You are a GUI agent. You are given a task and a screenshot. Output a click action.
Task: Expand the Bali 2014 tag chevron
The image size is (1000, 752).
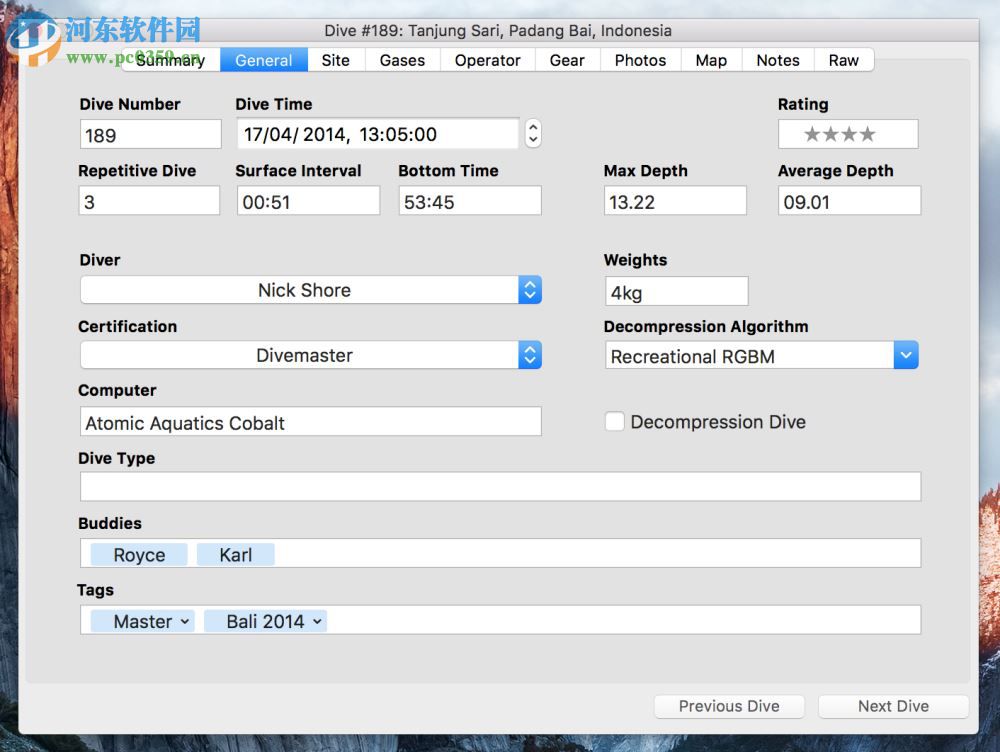tap(319, 621)
